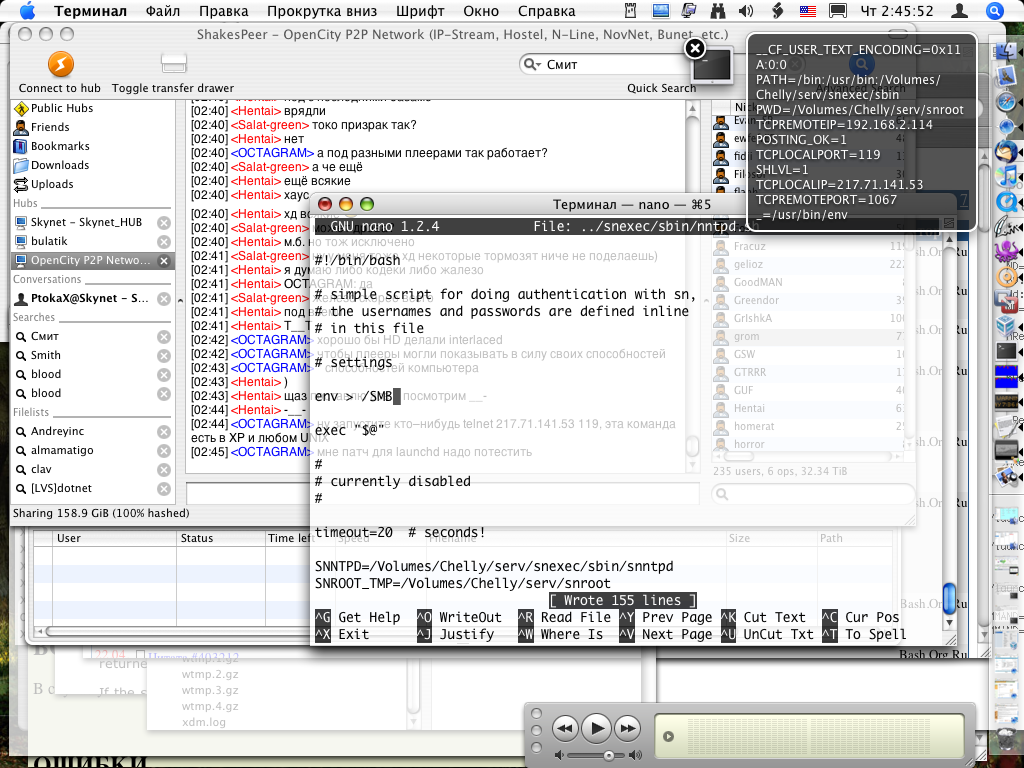The image size is (1024, 768).
Task: Open the Friends list
Action: (x=50, y=127)
